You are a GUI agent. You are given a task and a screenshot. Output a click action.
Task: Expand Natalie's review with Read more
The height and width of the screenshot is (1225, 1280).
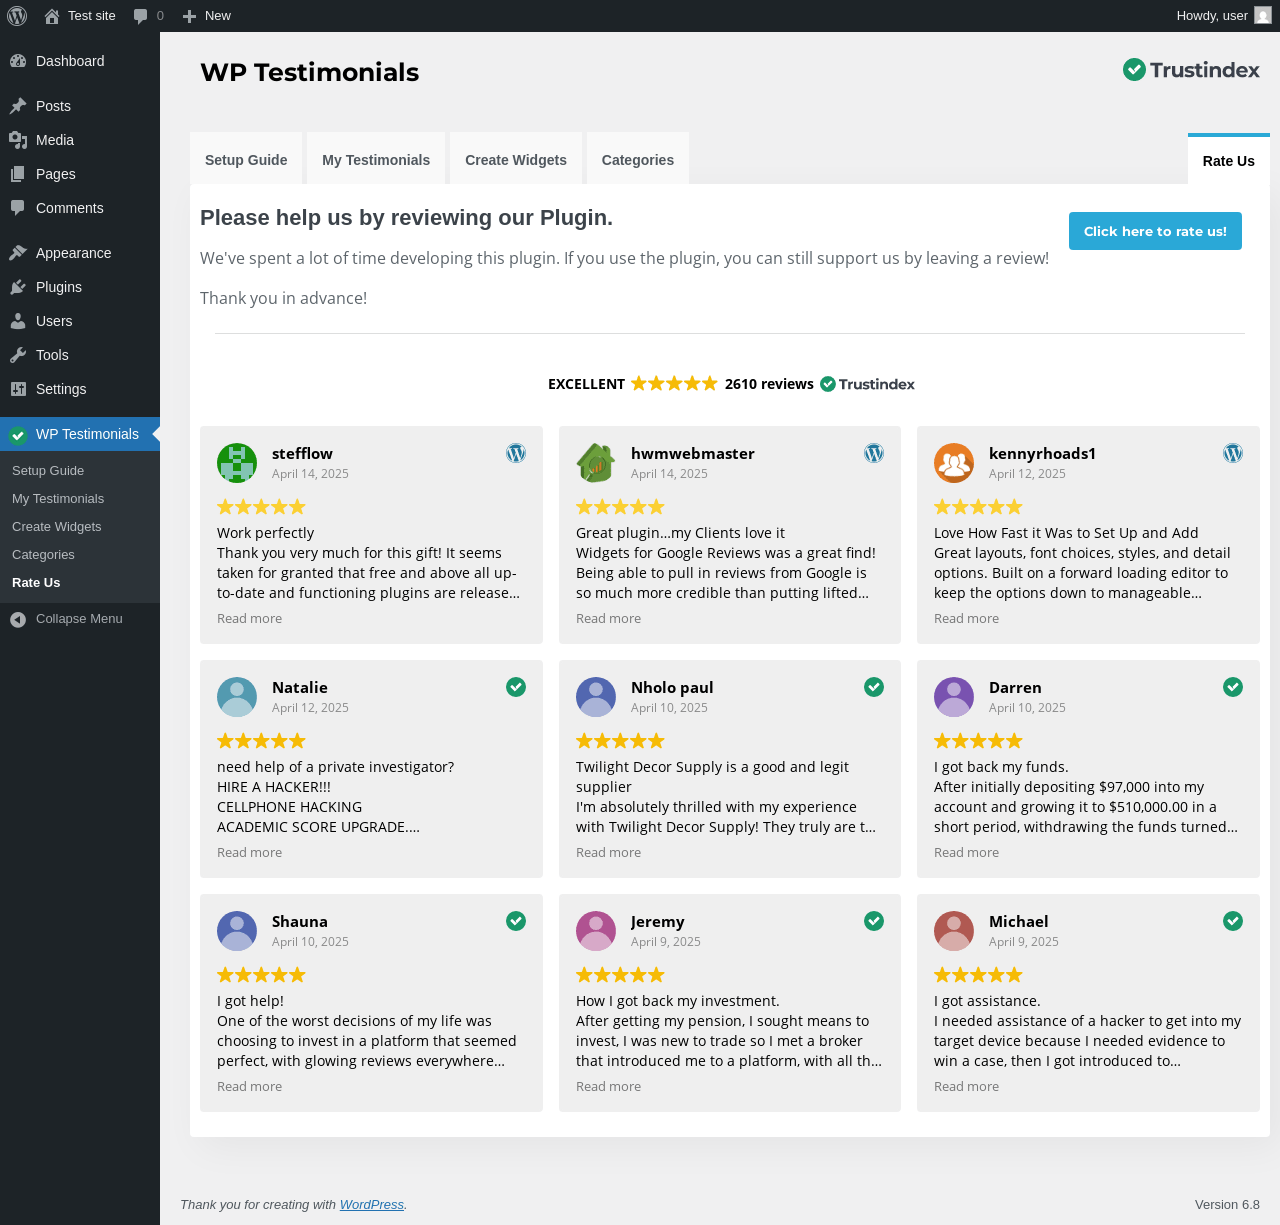coord(249,853)
